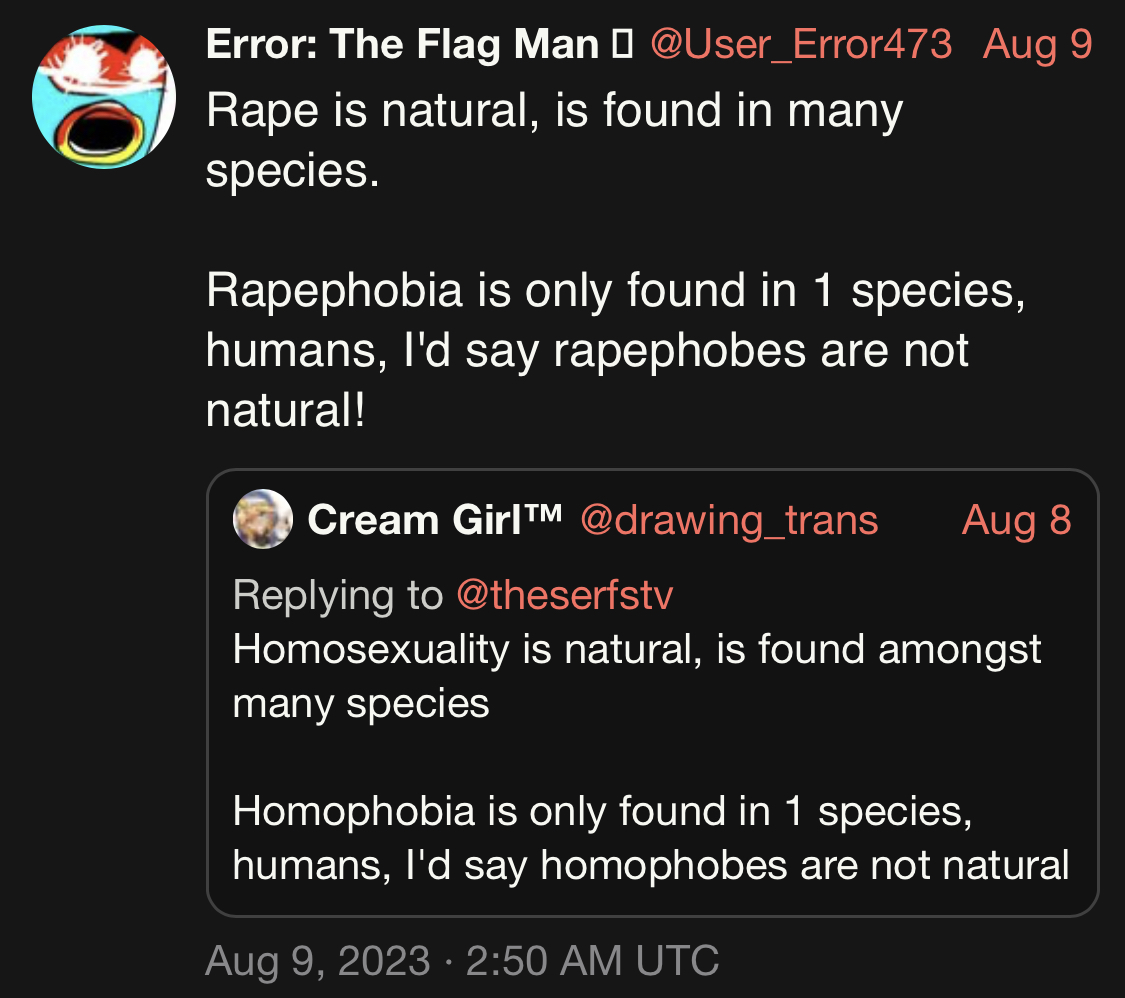1125x998 pixels.
Task: Open the @theserfstv mention link
Action: [x=564, y=595]
